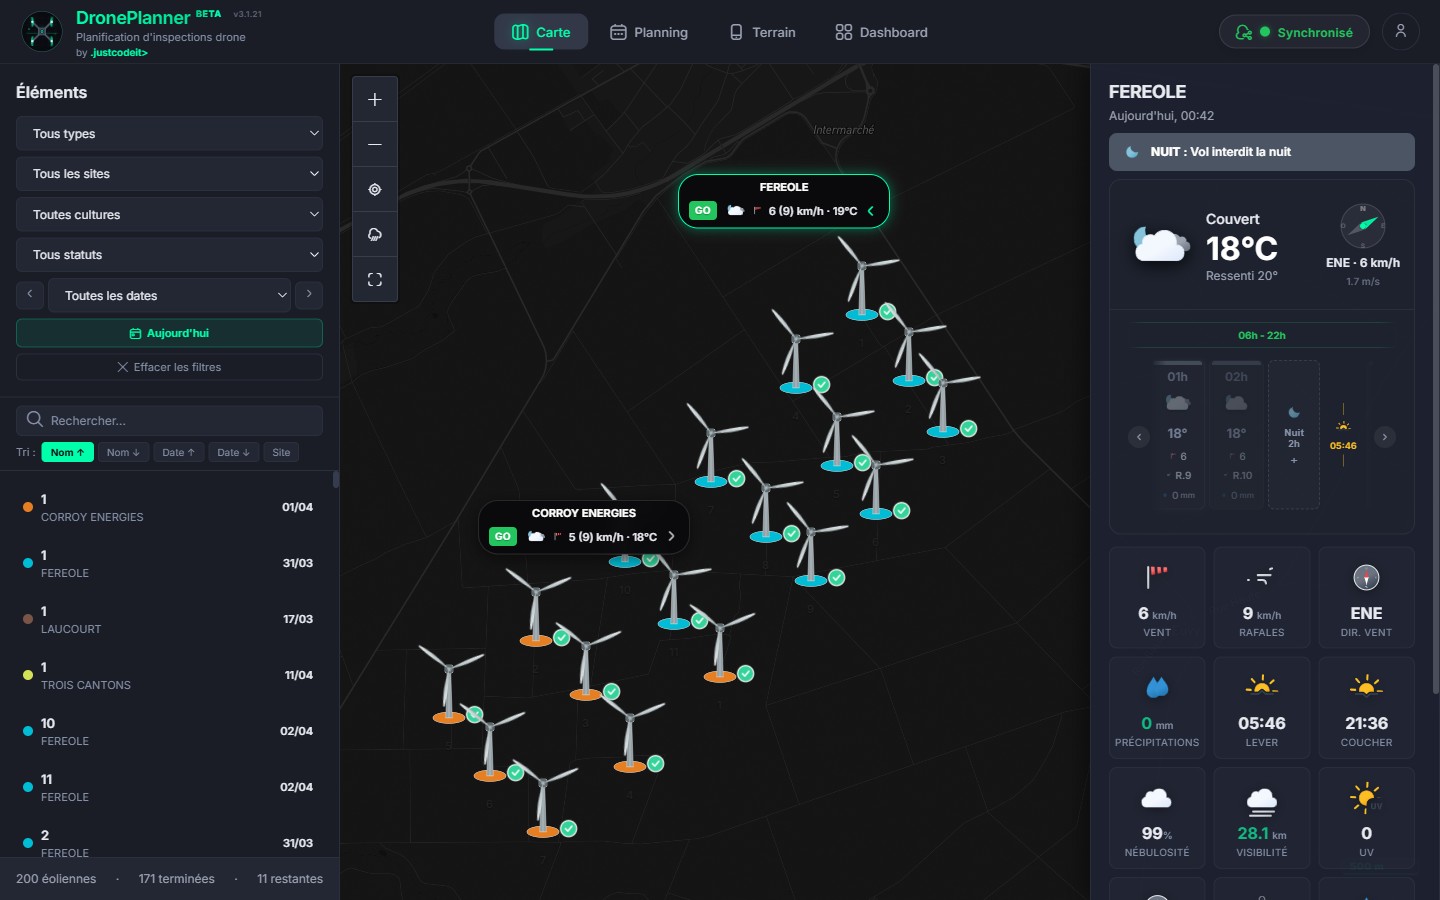Show previous hourly forecast
This screenshot has height=900, width=1440.
click(1139, 437)
